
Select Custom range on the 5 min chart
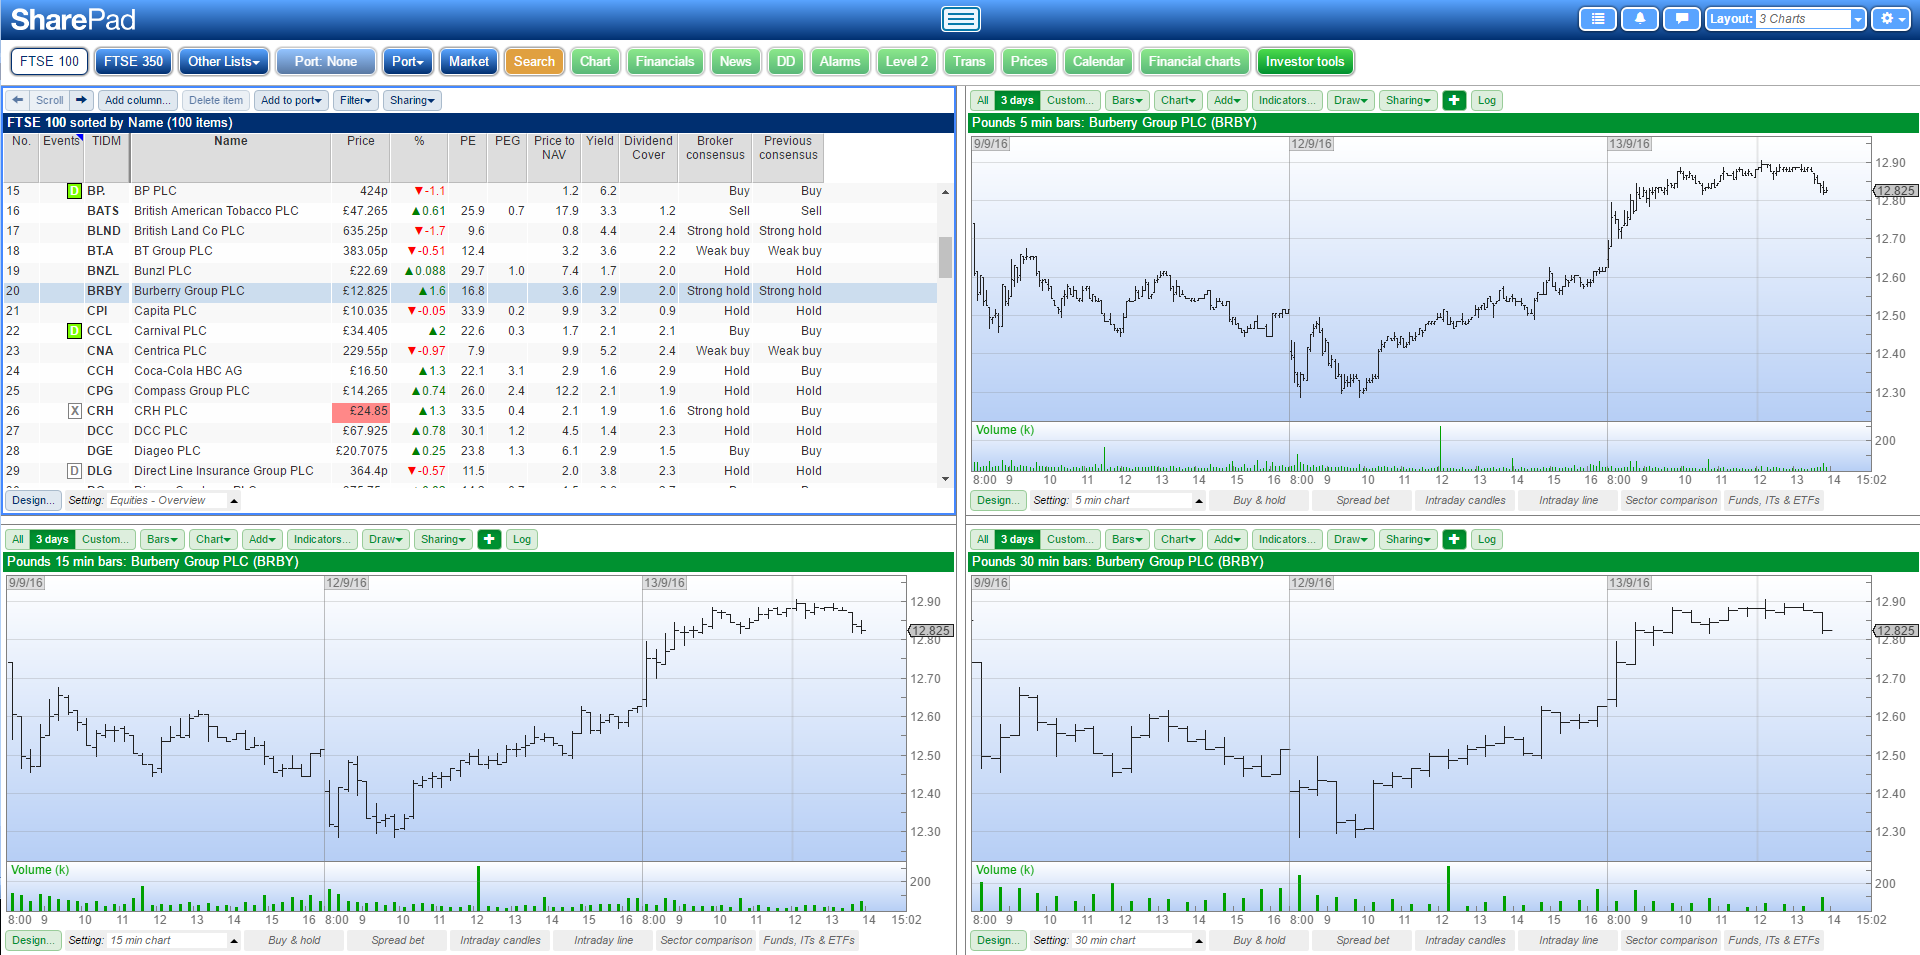pos(1069,100)
